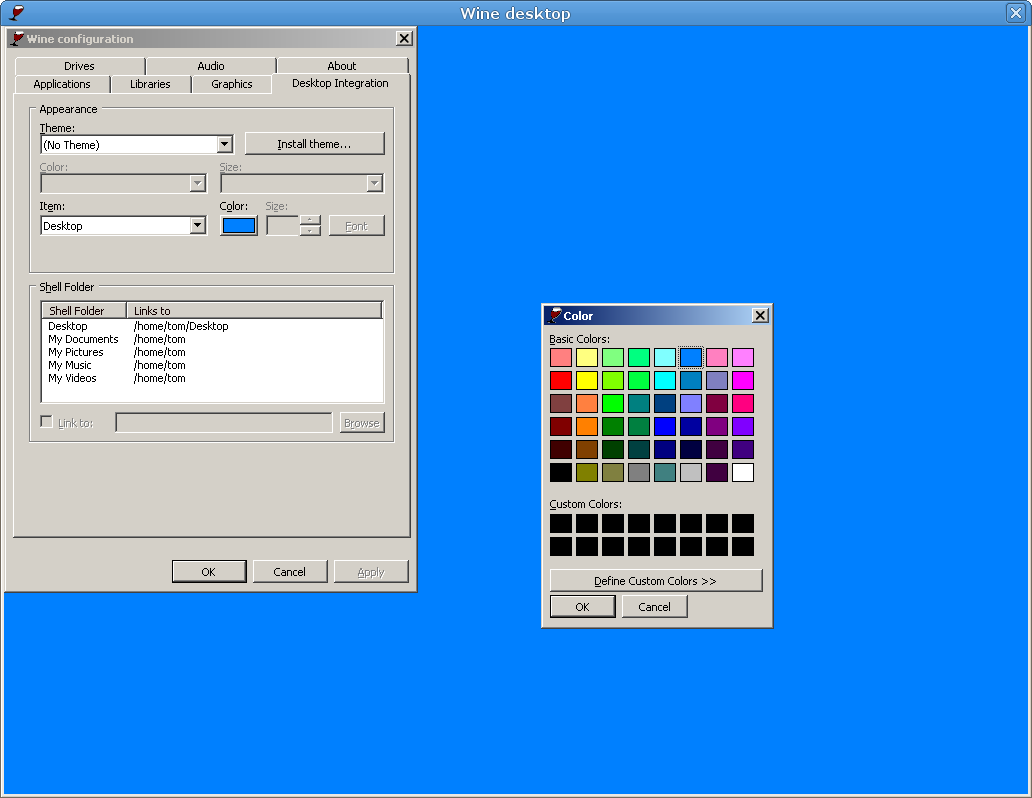Click the blue item Color swatch button
Screen dimensions: 1032x798
[x=238, y=226]
